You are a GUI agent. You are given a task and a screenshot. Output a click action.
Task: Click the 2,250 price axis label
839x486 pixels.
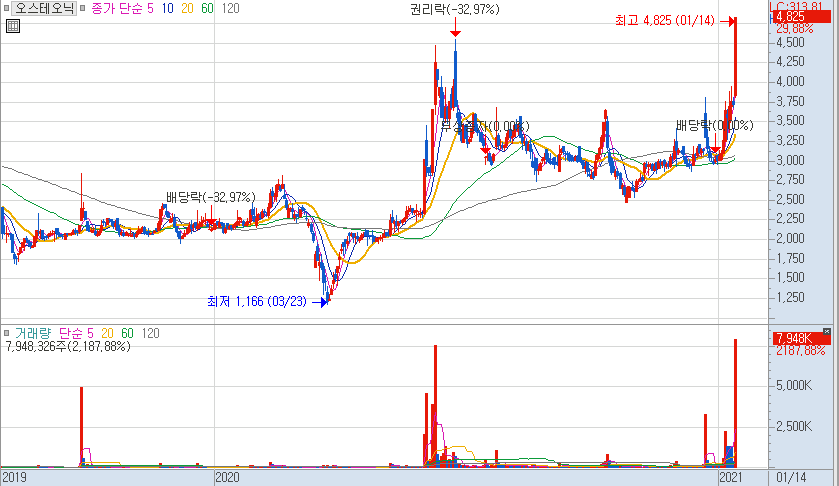click(790, 218)
